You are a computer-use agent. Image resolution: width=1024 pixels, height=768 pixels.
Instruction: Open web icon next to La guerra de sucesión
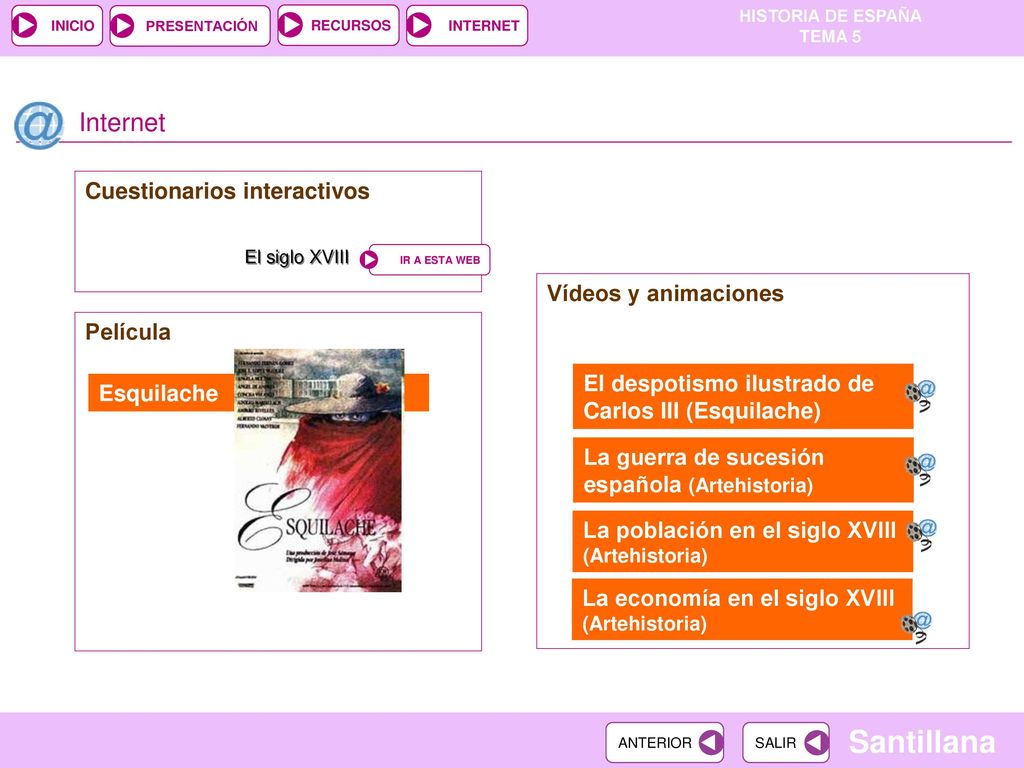921,469
